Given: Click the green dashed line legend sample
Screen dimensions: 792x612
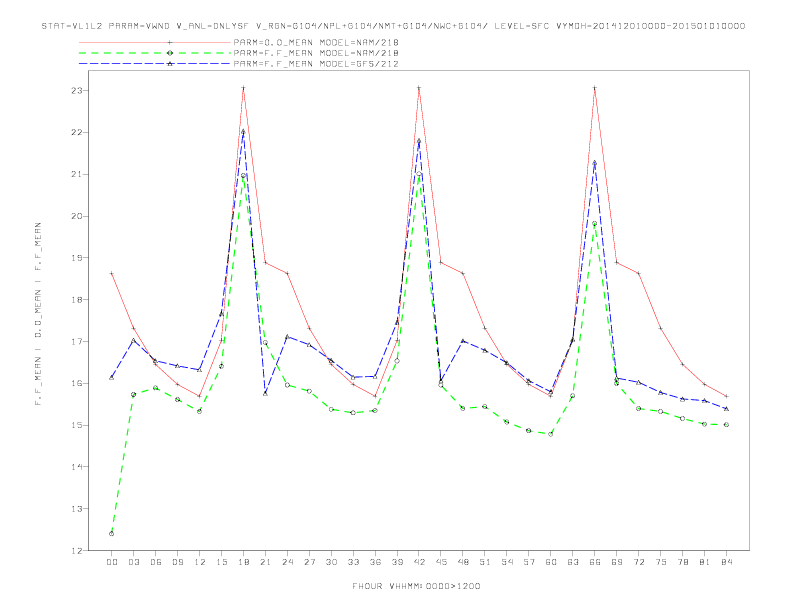Looking at the screenshot, I should [x=155, y=53].
